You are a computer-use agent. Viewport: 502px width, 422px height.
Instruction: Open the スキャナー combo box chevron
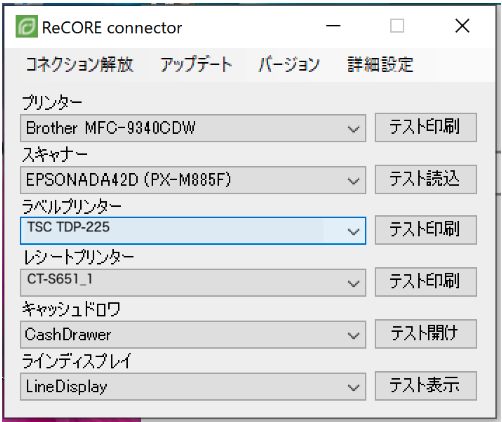pyautogui.click(x=353, y=181)
